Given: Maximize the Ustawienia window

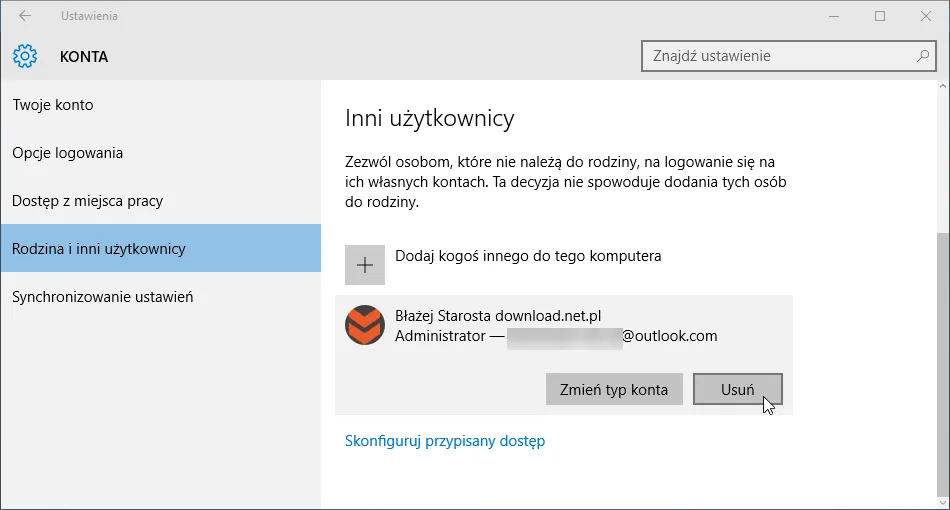Looking at the screenshot, I should click(880, 16).
